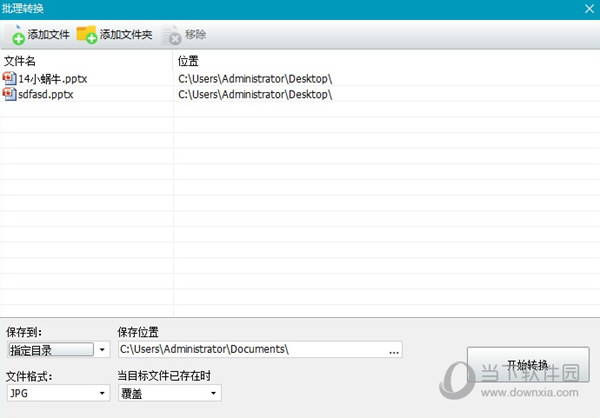Click the 位置 column header
Image resolution: width=600 pixels, height=418 pixels.
point(188,61)
